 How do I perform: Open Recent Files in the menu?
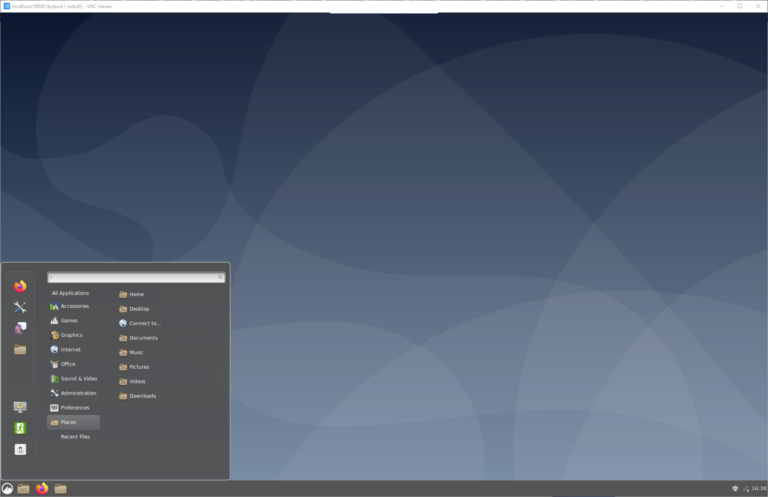pos(75,436)
